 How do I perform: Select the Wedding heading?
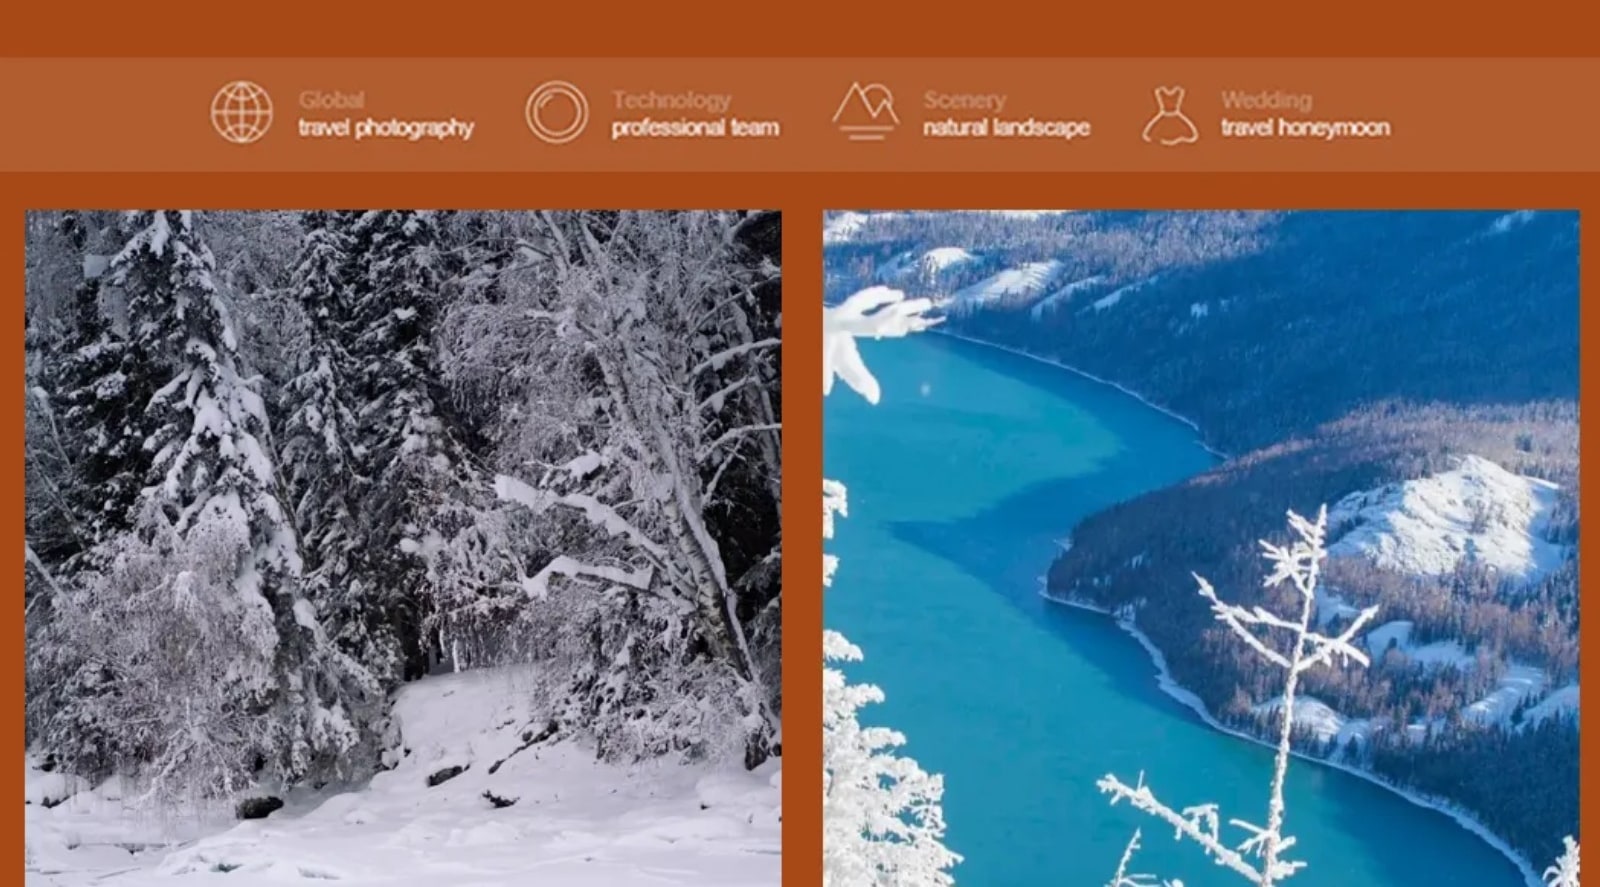coord(1266,100)
